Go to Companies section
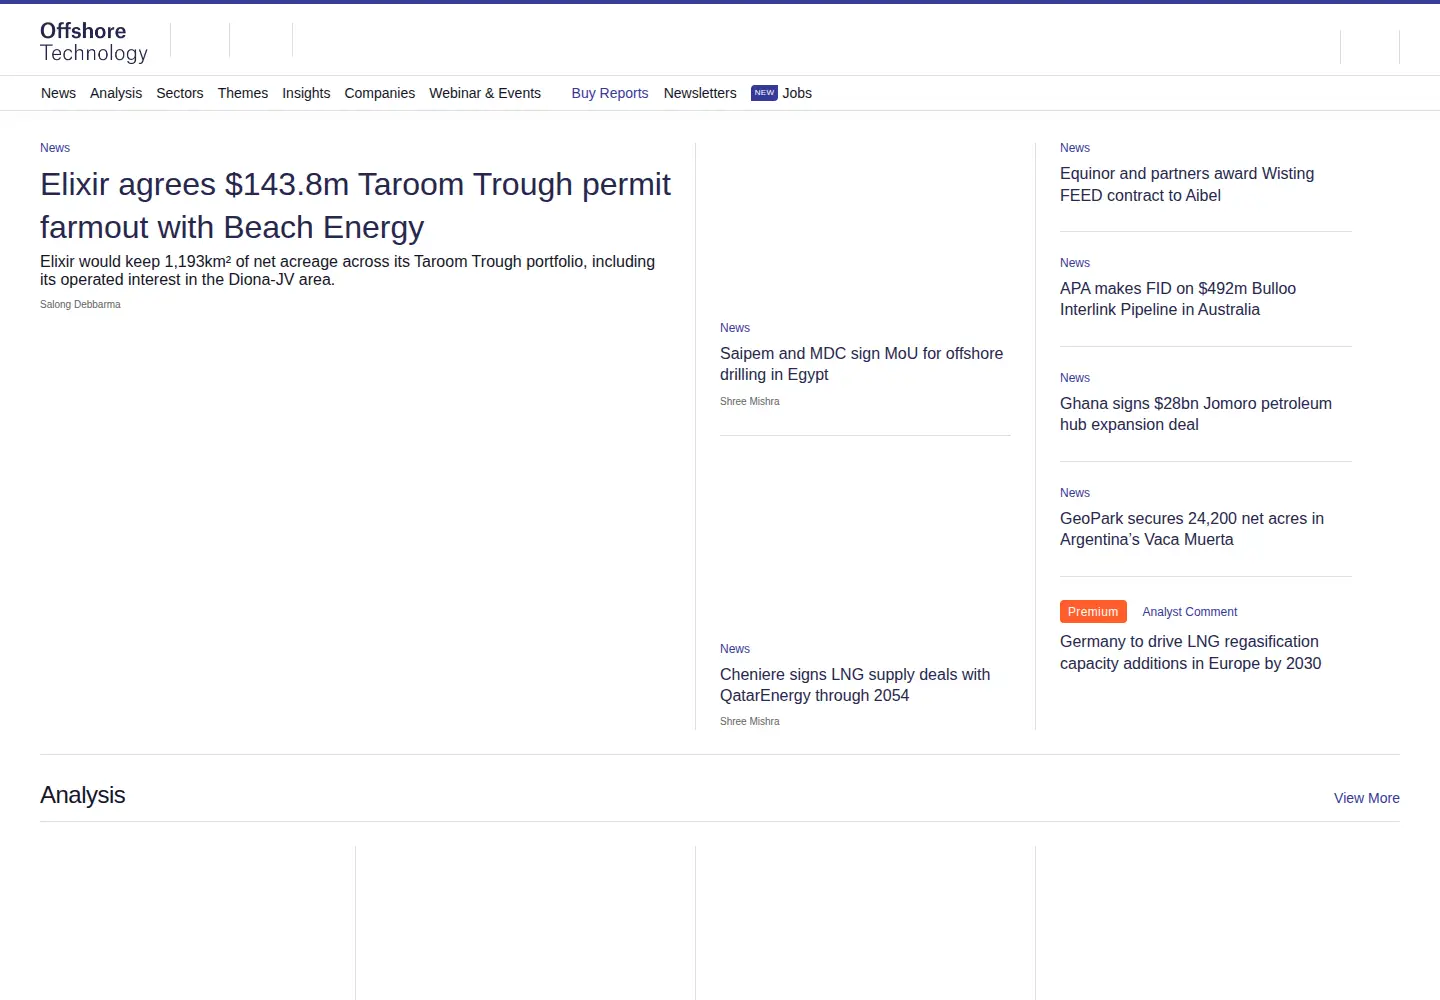The height and width of the screenshot is (1000, 1440). click(x=380, y=93)
